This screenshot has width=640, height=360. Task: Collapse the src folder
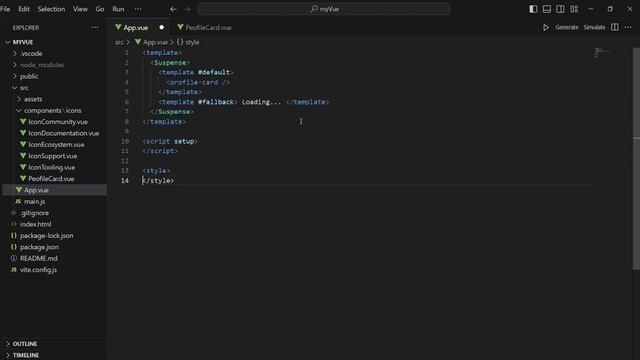point(24,88)
